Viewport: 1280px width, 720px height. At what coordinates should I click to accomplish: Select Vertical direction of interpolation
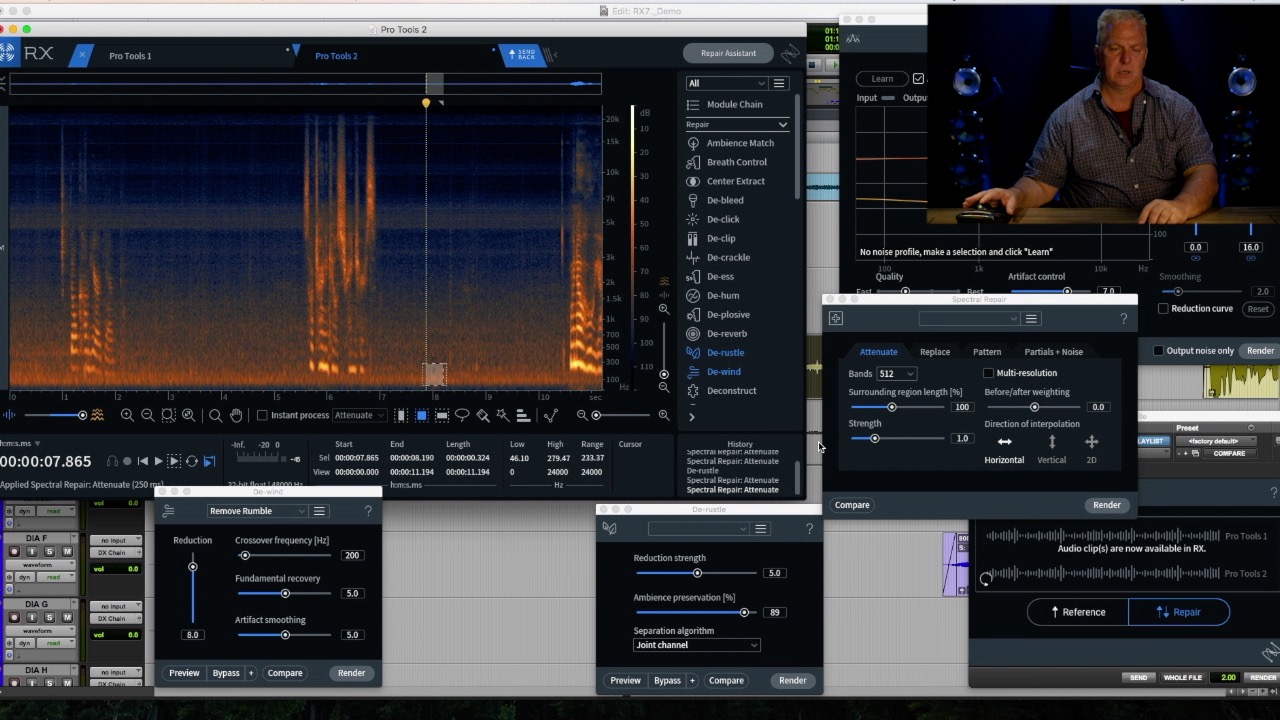1051,449
